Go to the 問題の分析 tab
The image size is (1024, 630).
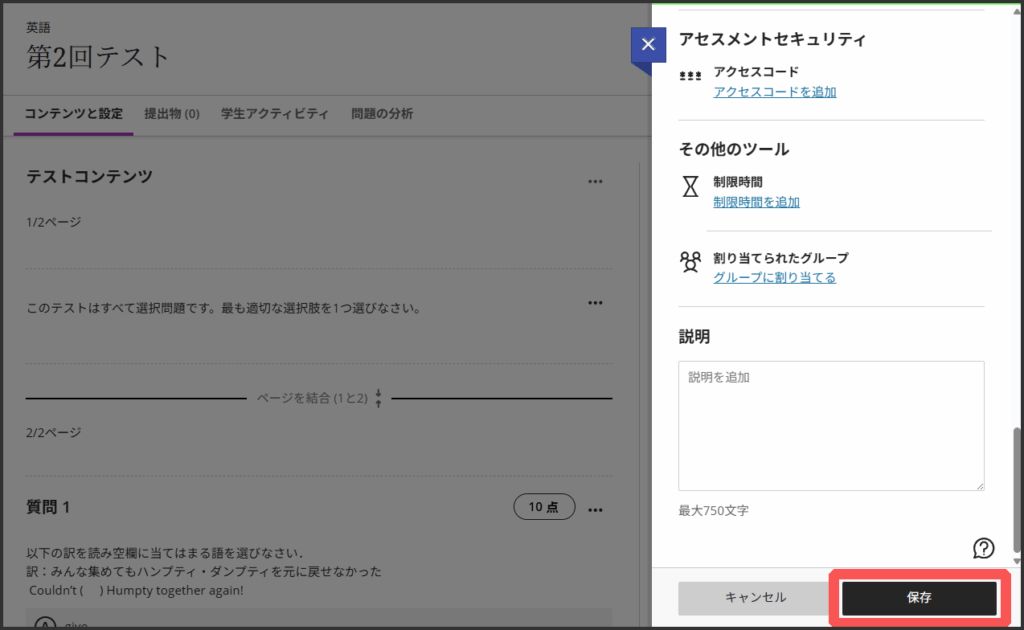pyautogui.click(x=382, y=114)
